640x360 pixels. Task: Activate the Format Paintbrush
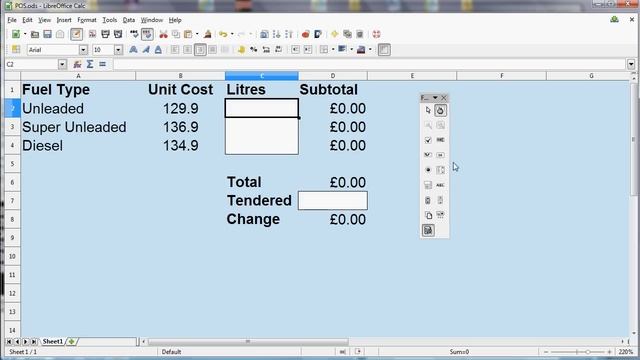[208, 34]
